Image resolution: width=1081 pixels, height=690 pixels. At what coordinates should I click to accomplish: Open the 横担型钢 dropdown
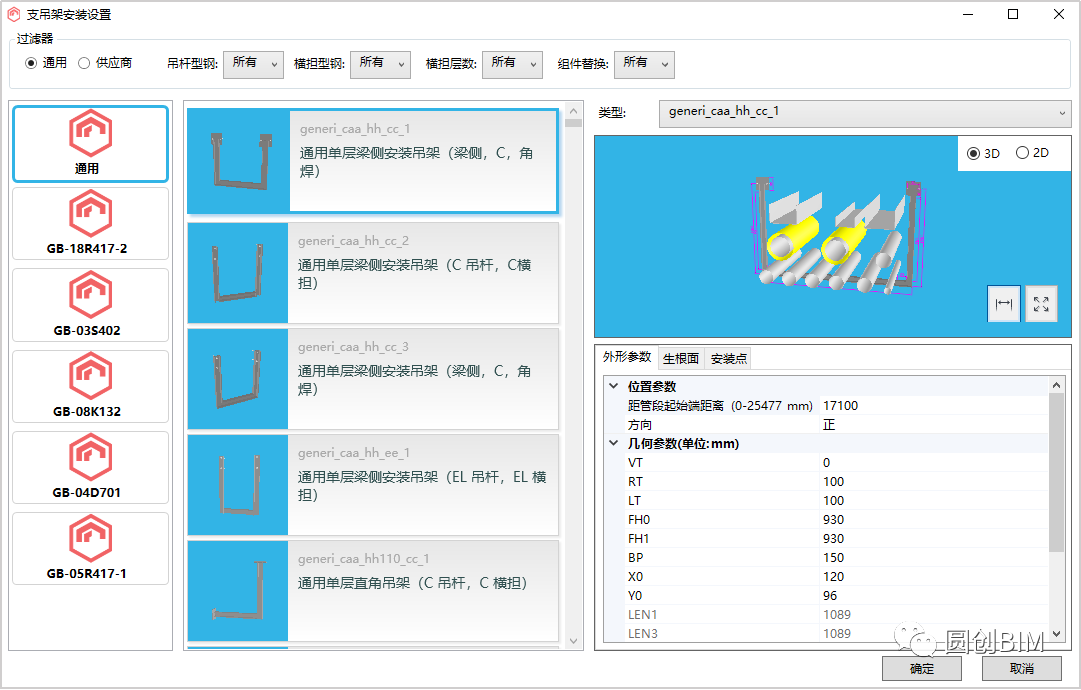pos(380,65)
